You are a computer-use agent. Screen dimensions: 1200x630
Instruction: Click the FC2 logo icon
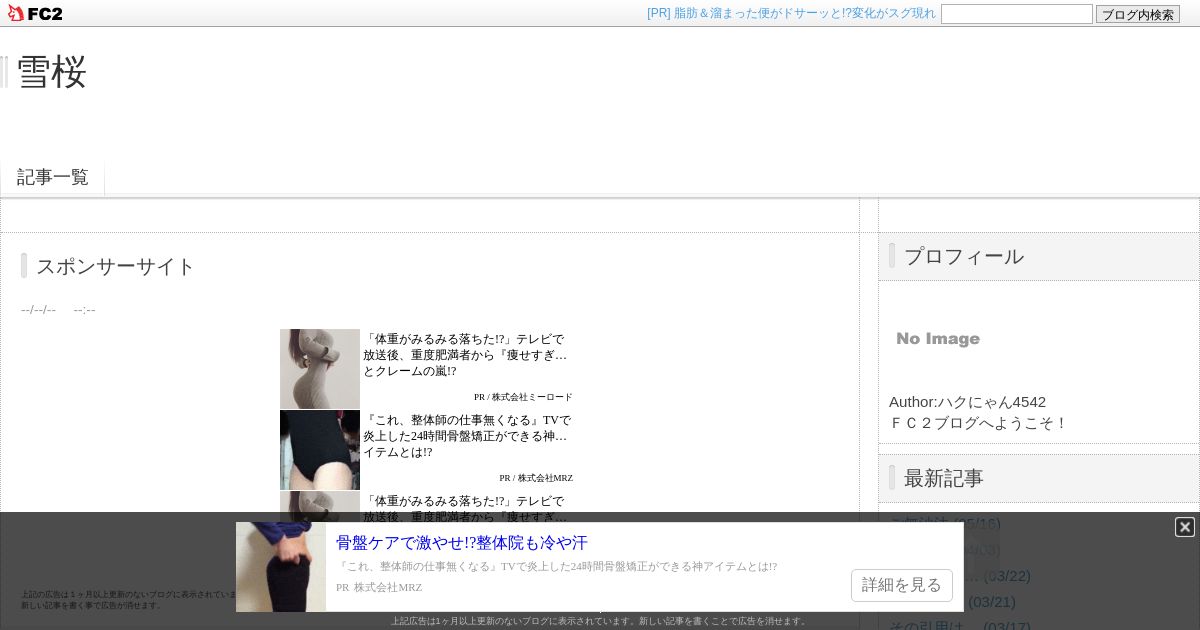click(x=35, y=13)
